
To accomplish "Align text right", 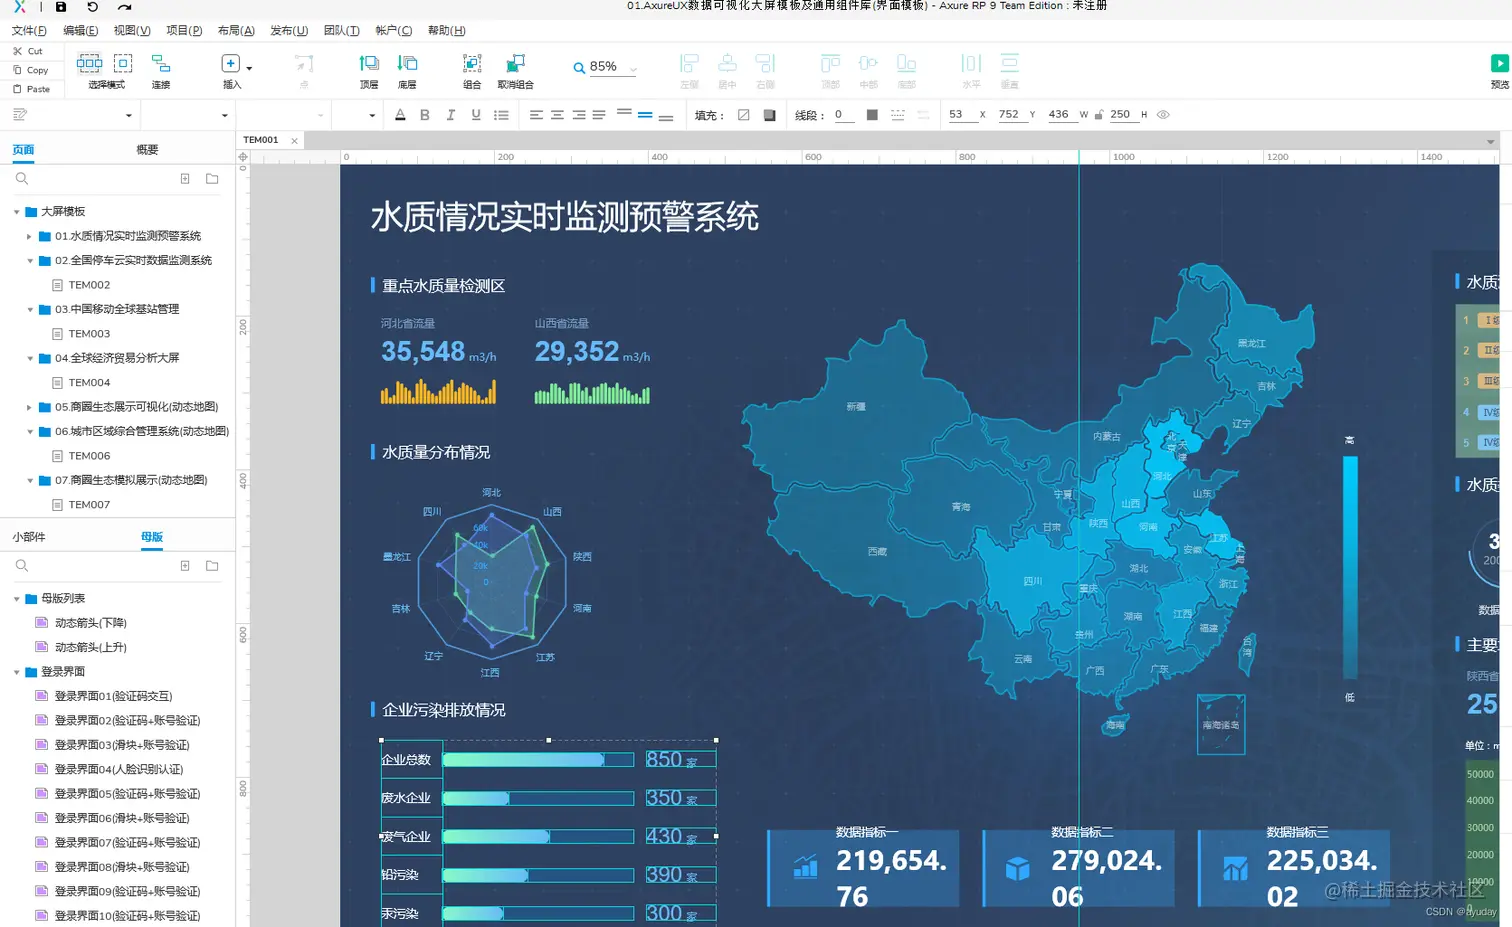I will pyautogui.click(x=578, y=115).
